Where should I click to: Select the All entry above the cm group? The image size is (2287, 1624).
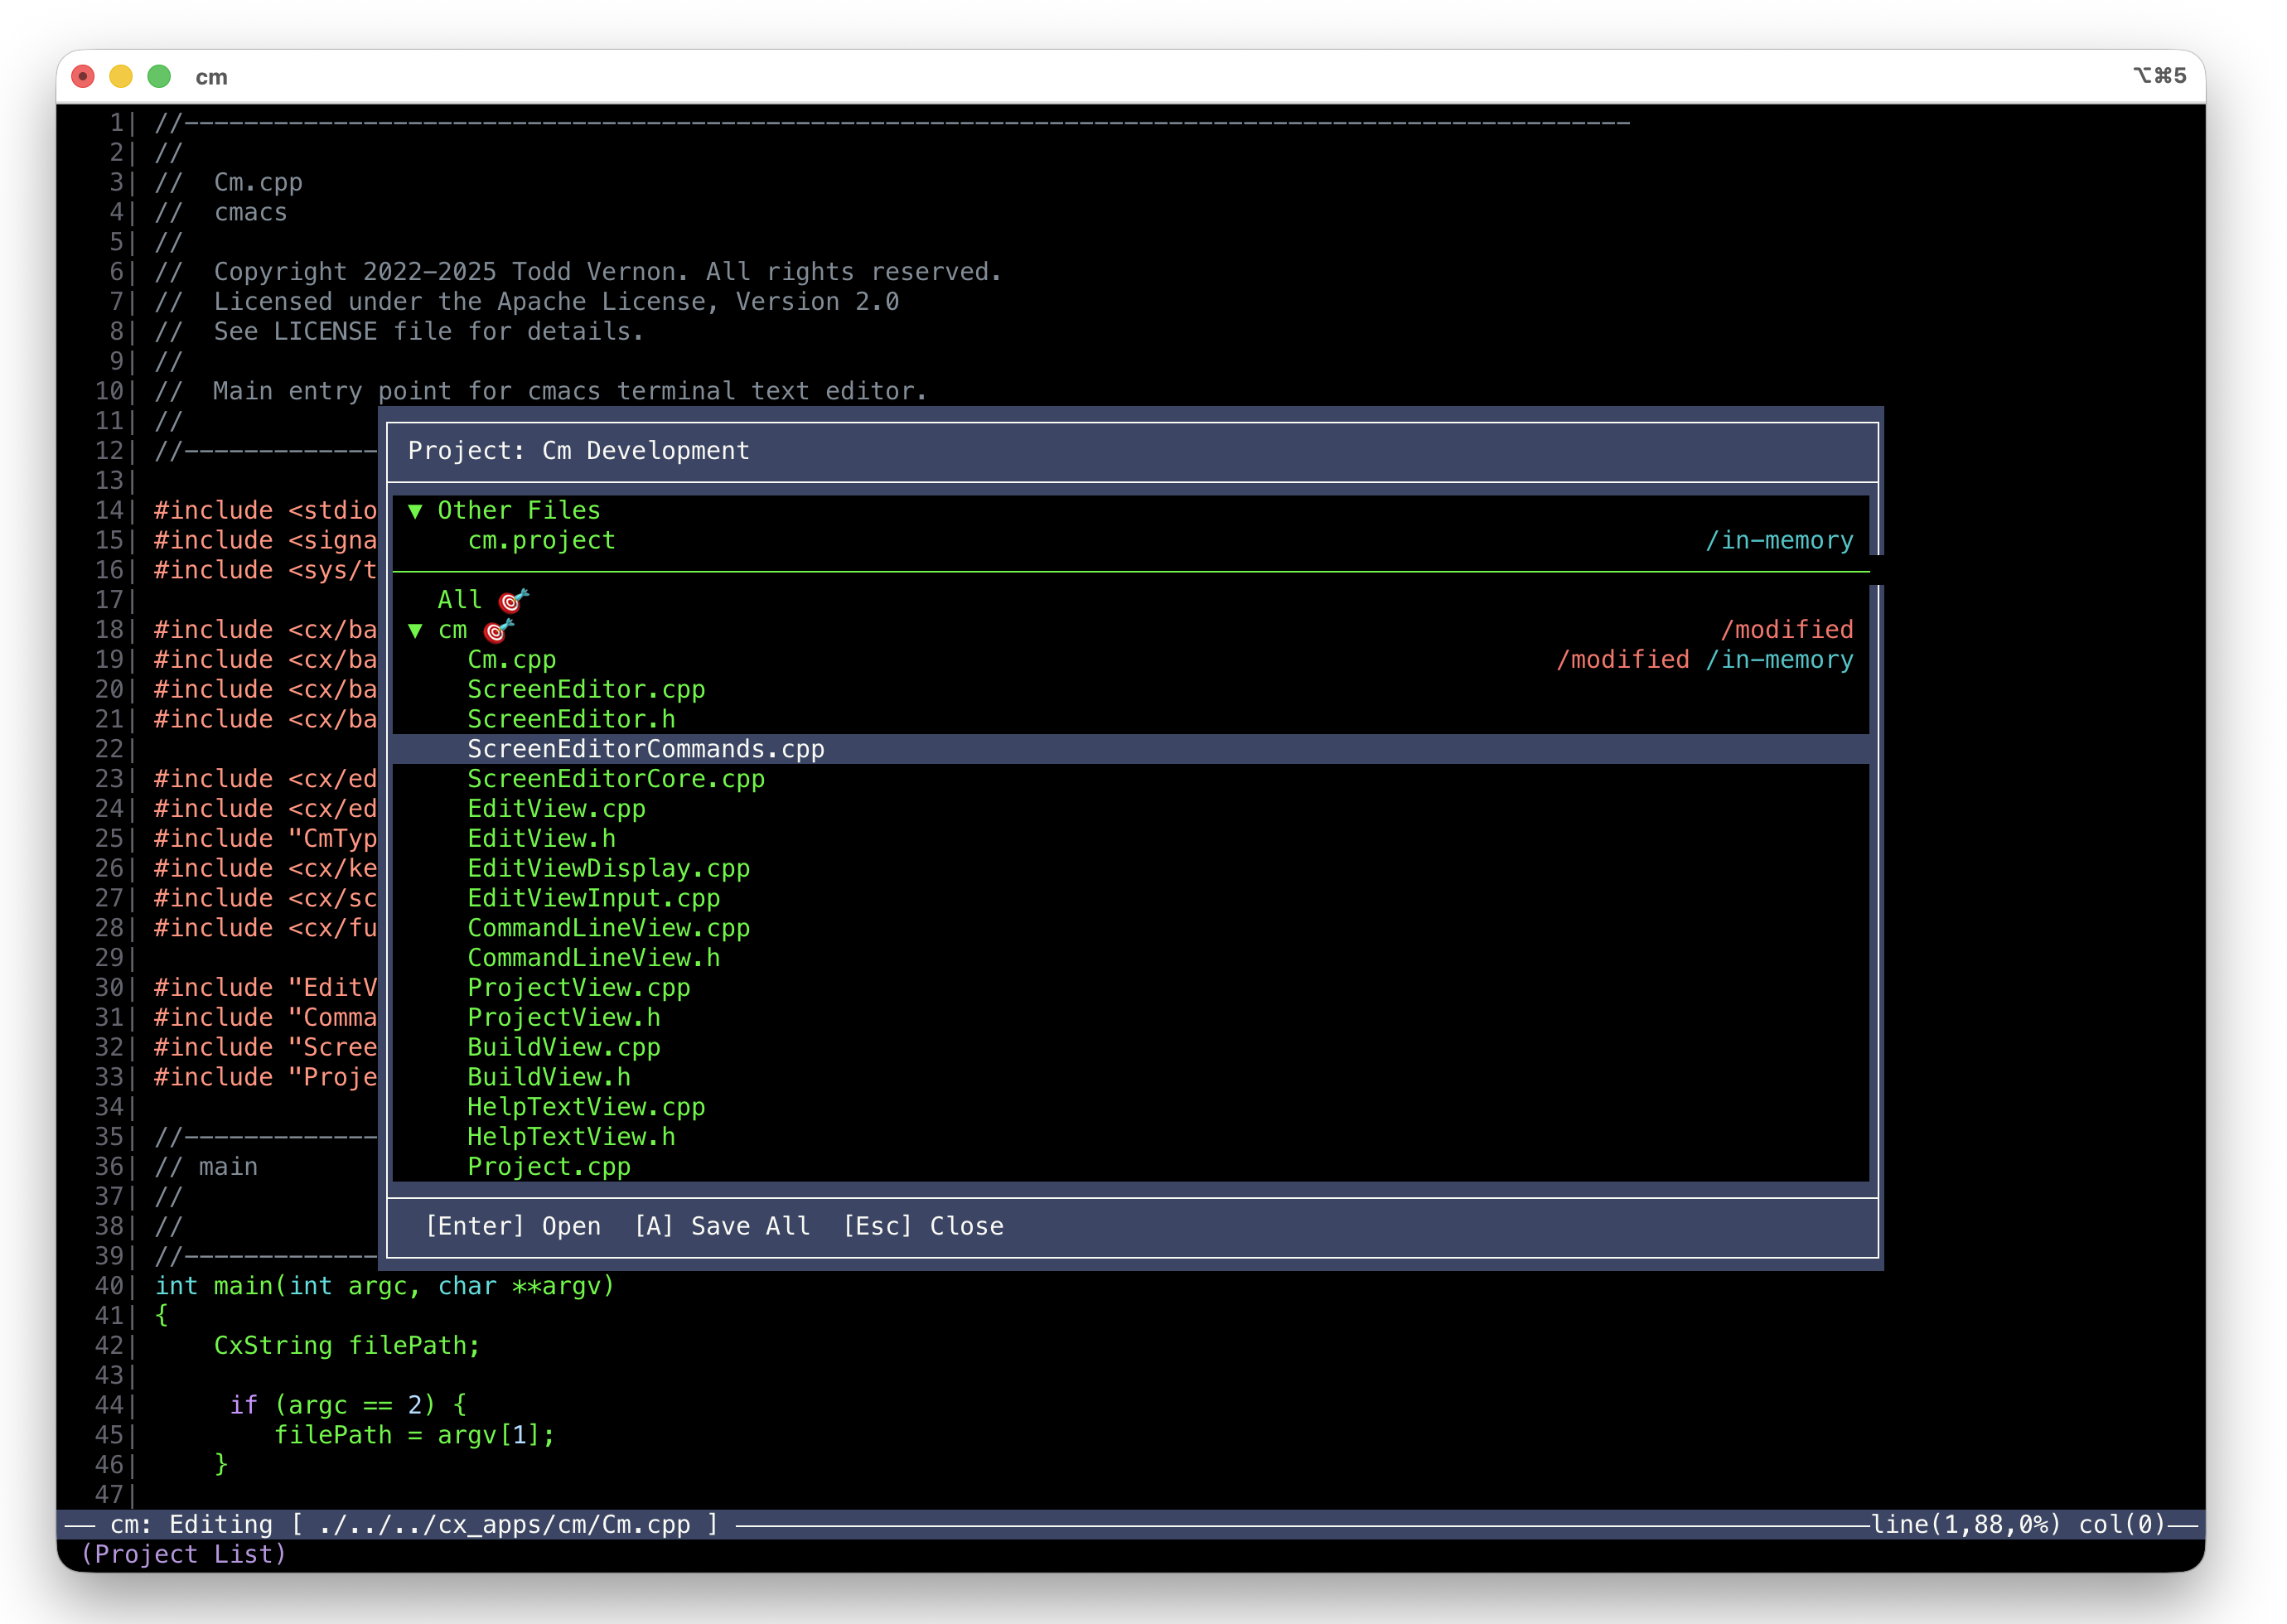(461, 599)
